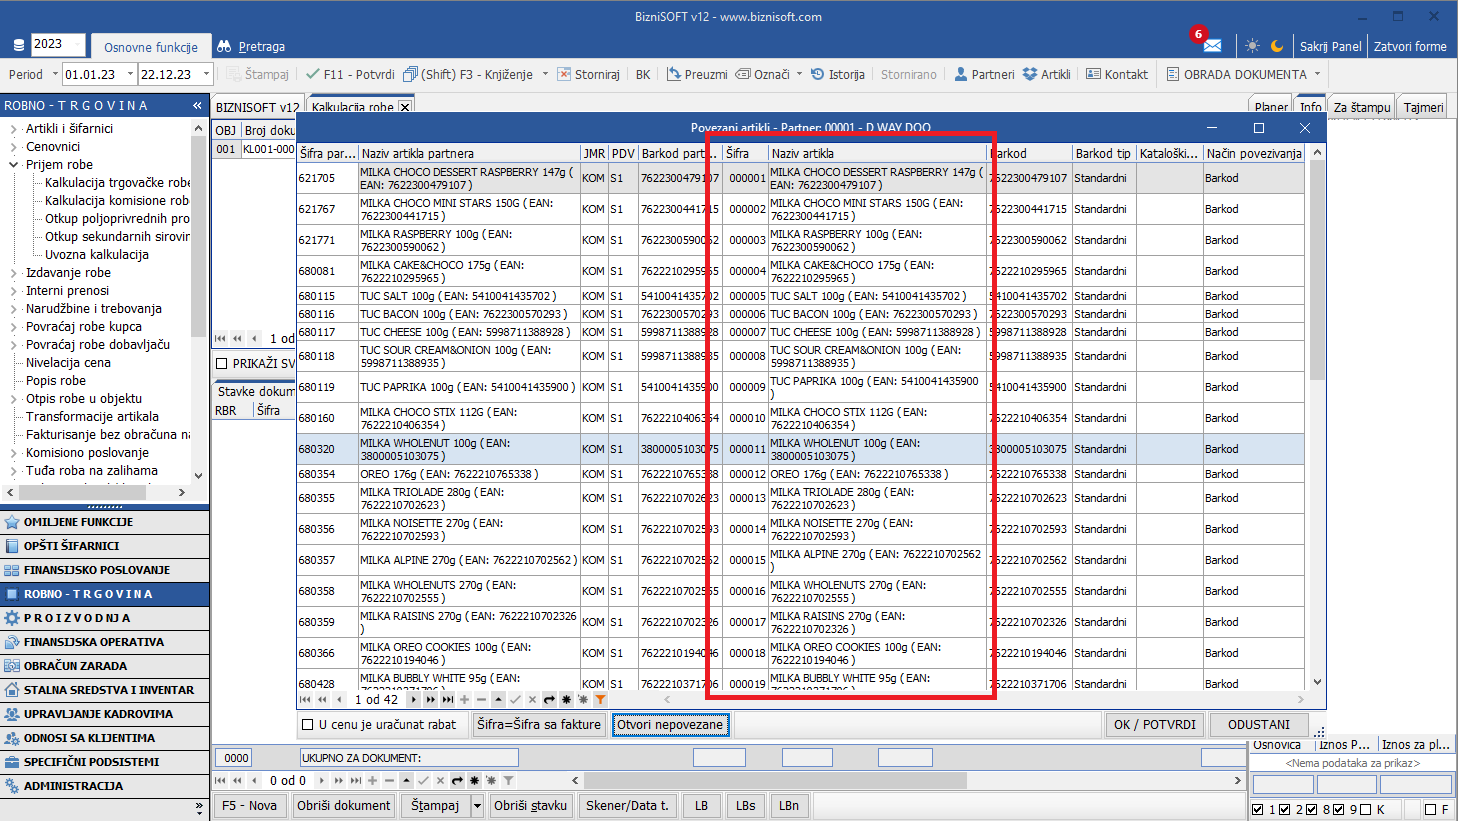Screen dimensions: 1458x821
Task: Collapse the ROBNO - TRGOVINA side panel
Action: click(x=197, y=105)
